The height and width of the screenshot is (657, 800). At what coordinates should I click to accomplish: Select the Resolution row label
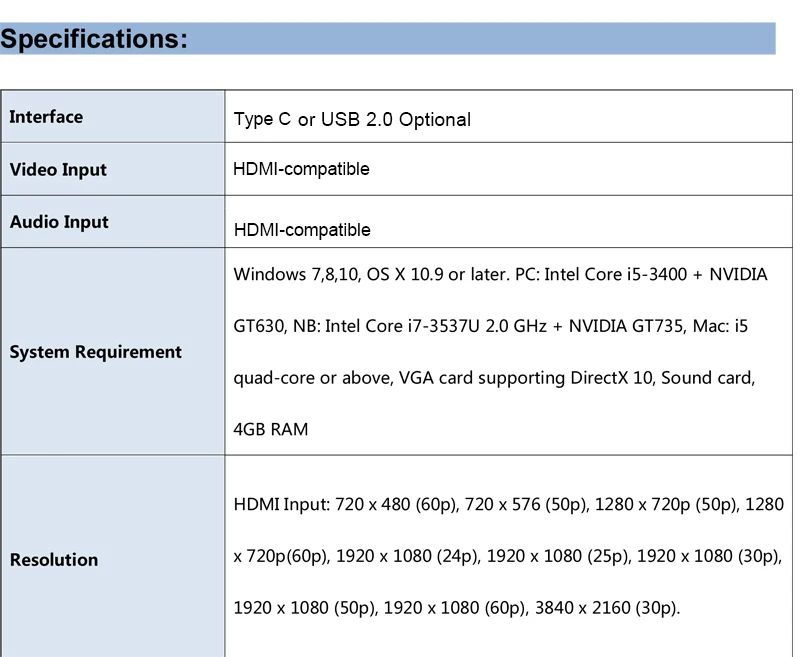point(54,560)
